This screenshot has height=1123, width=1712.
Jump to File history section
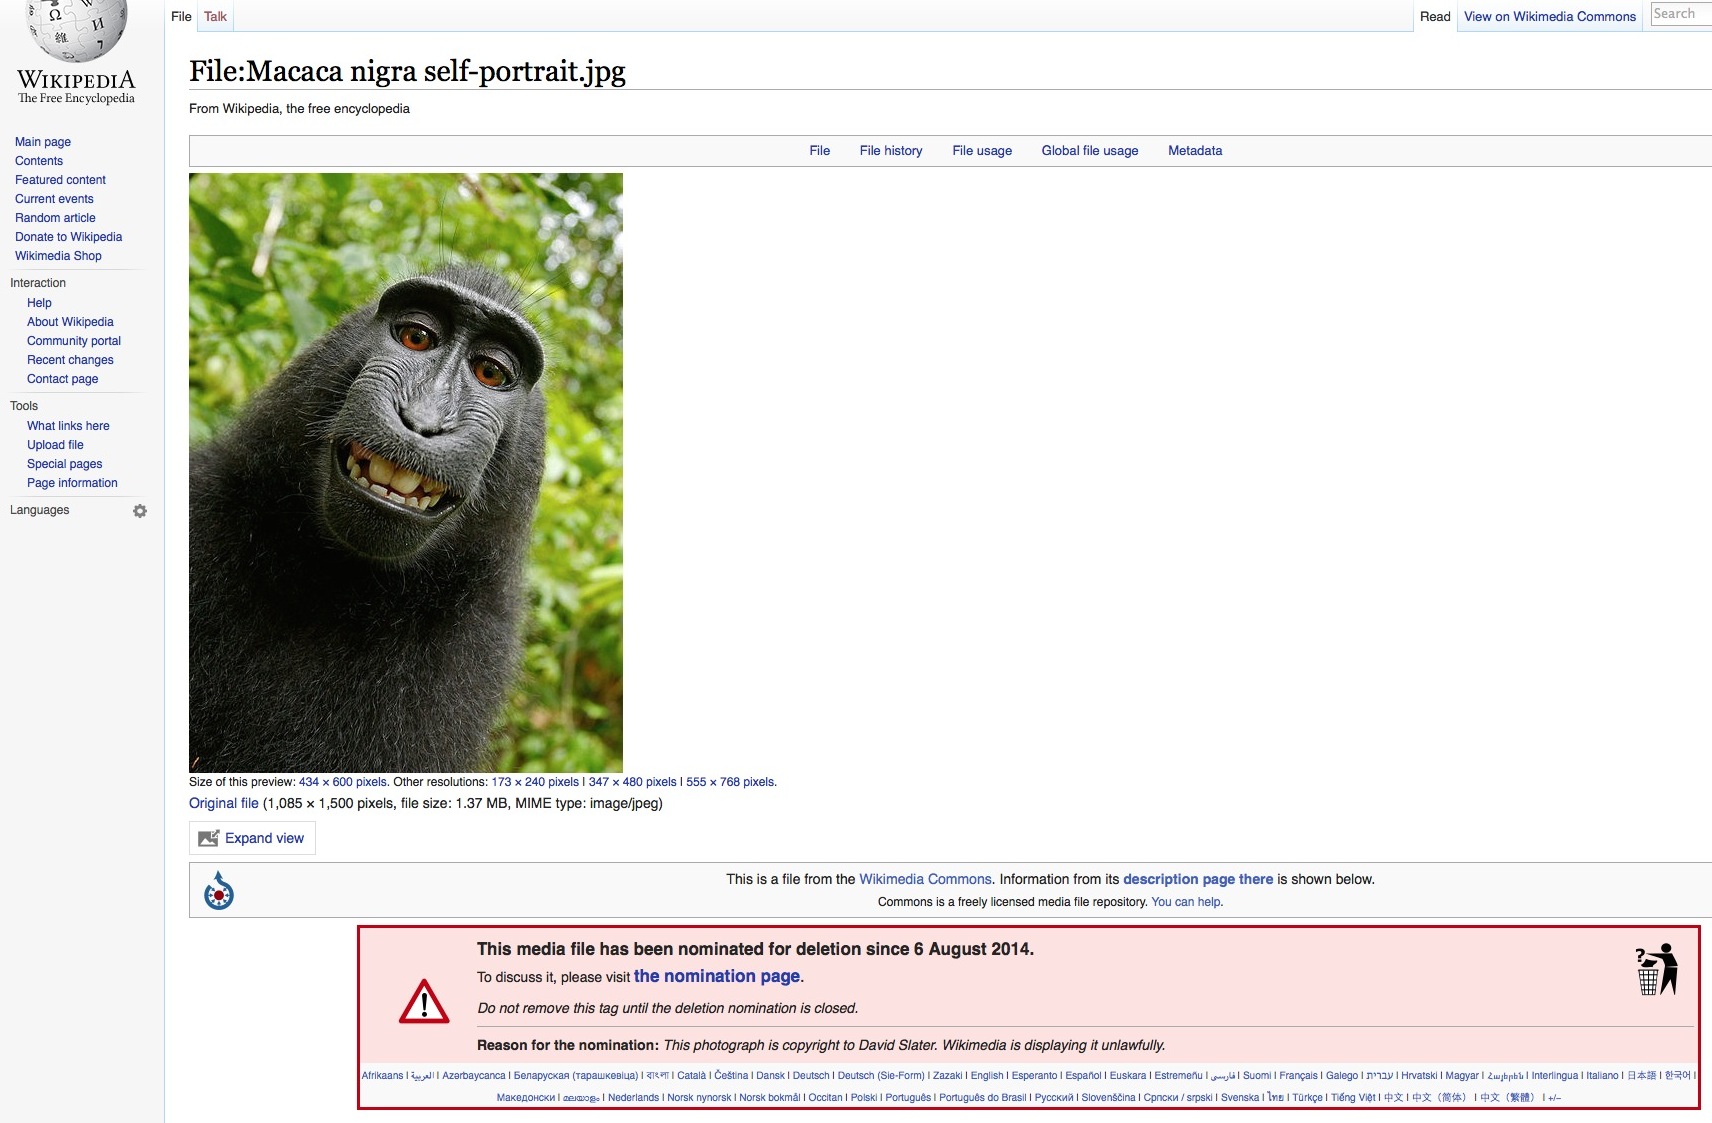[x=891, y=151]
